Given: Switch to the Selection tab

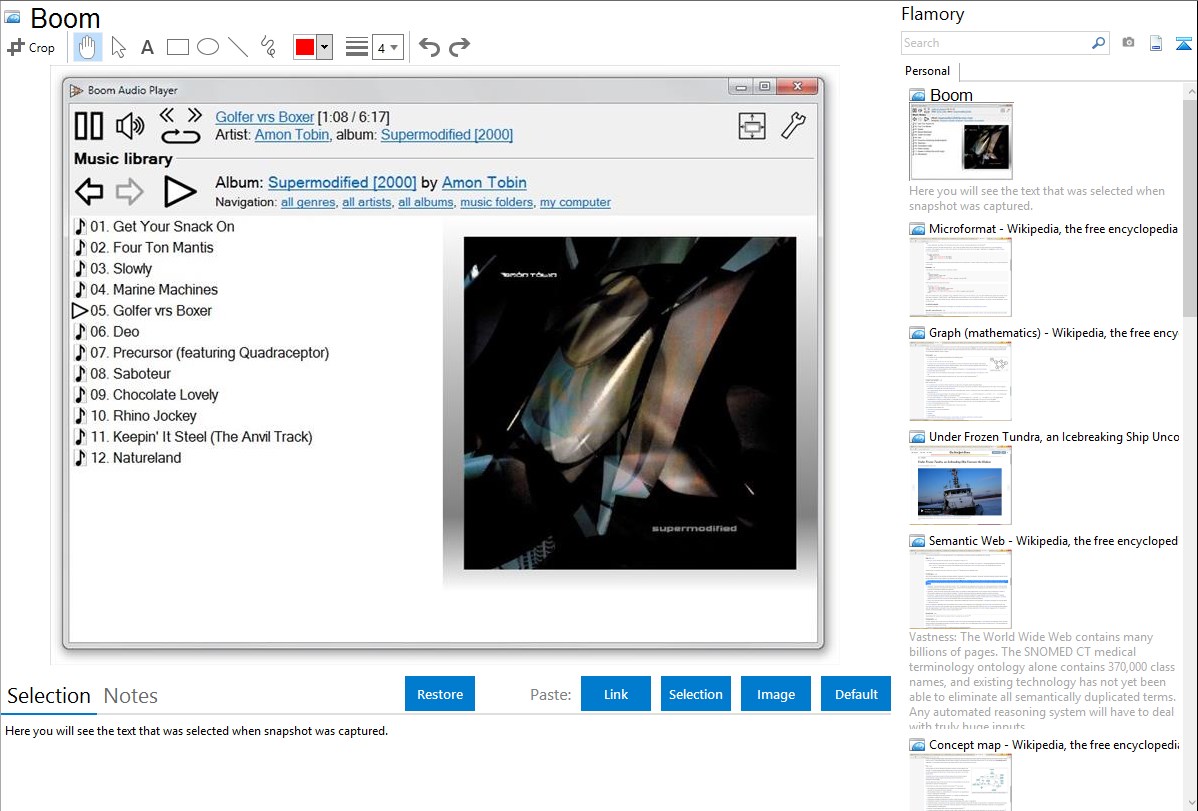Looking at the screenshot, I should click(x=49, y=696).
